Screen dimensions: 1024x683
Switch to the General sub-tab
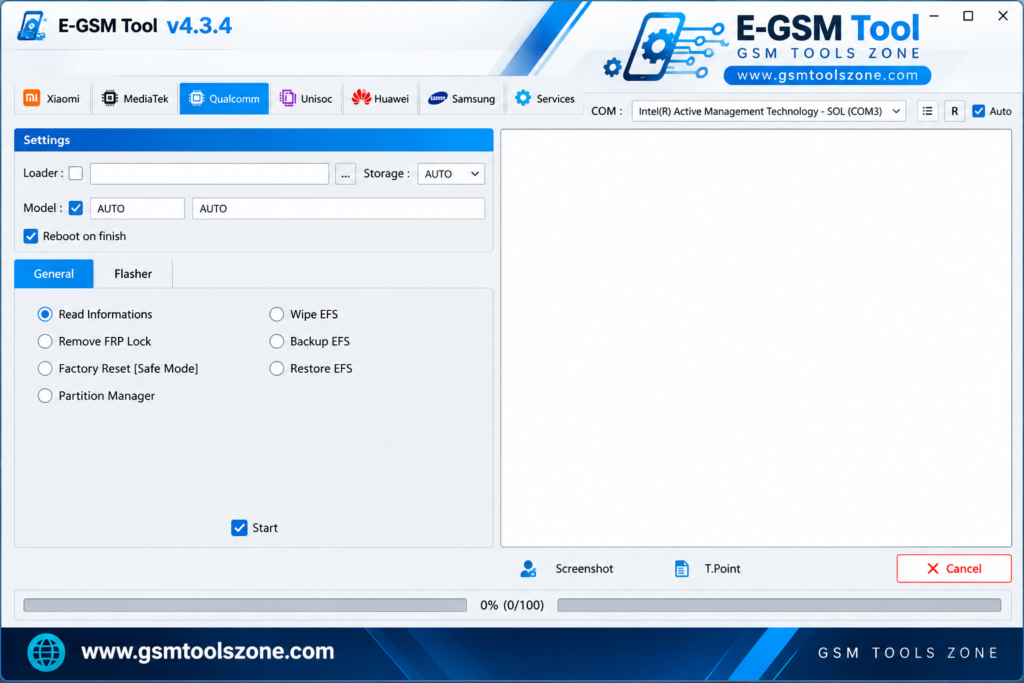click(x=54, y=274)
